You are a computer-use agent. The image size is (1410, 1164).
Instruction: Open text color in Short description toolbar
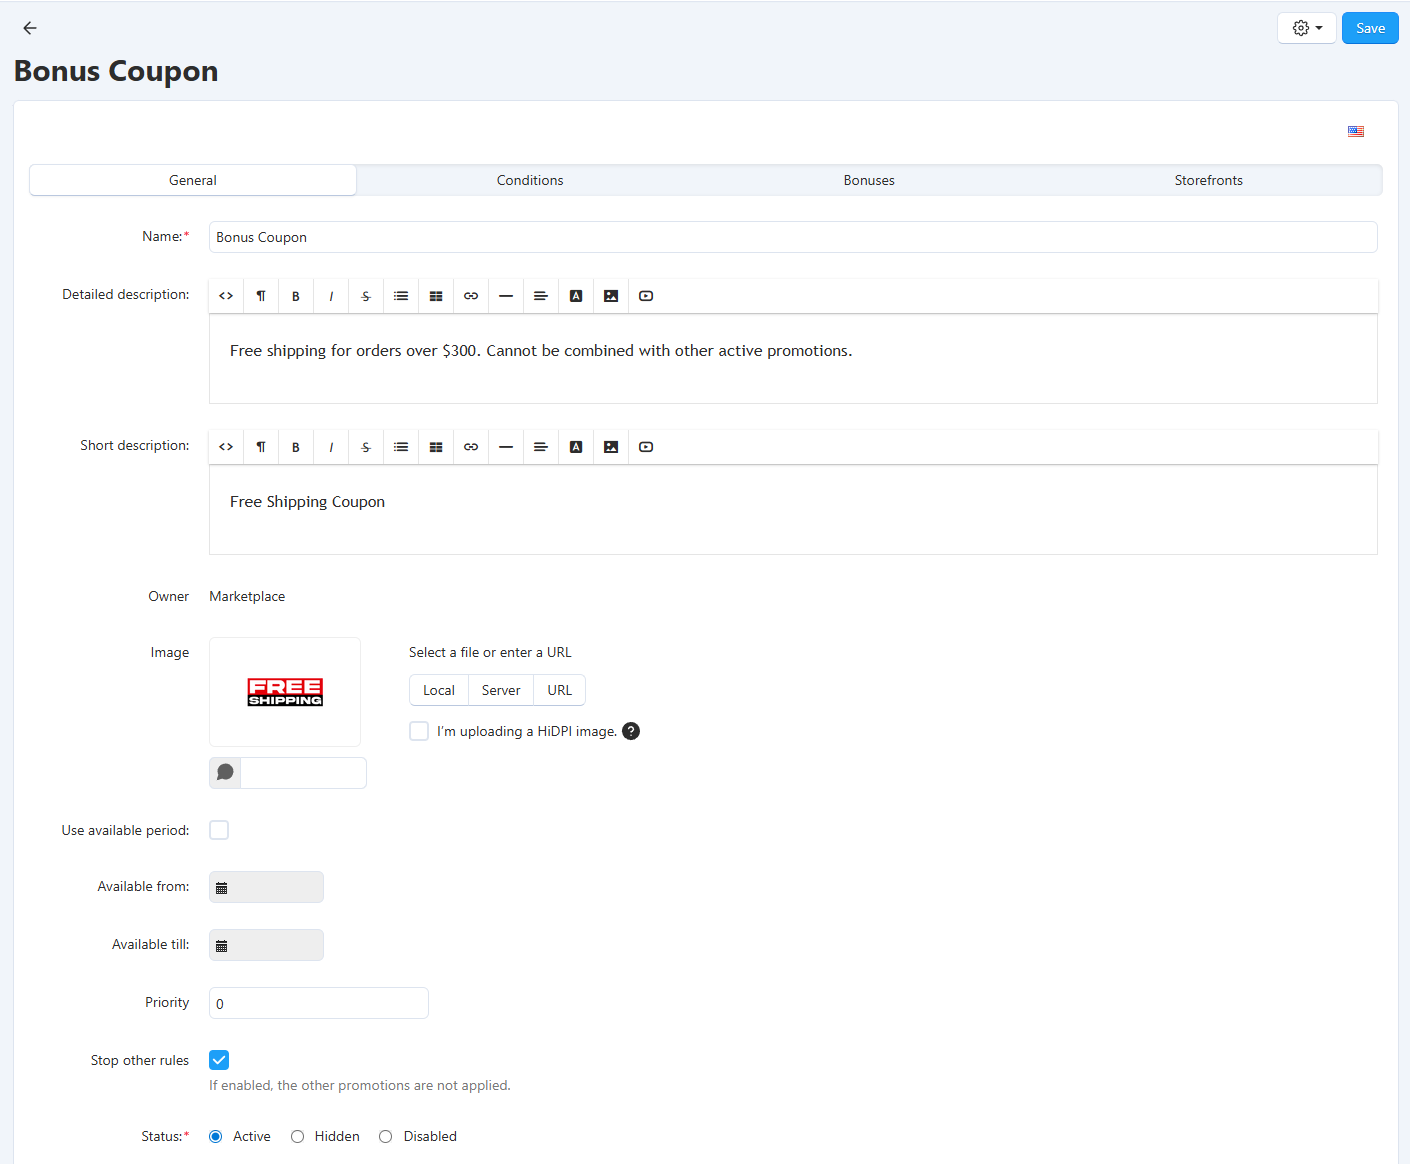(576, 447)
